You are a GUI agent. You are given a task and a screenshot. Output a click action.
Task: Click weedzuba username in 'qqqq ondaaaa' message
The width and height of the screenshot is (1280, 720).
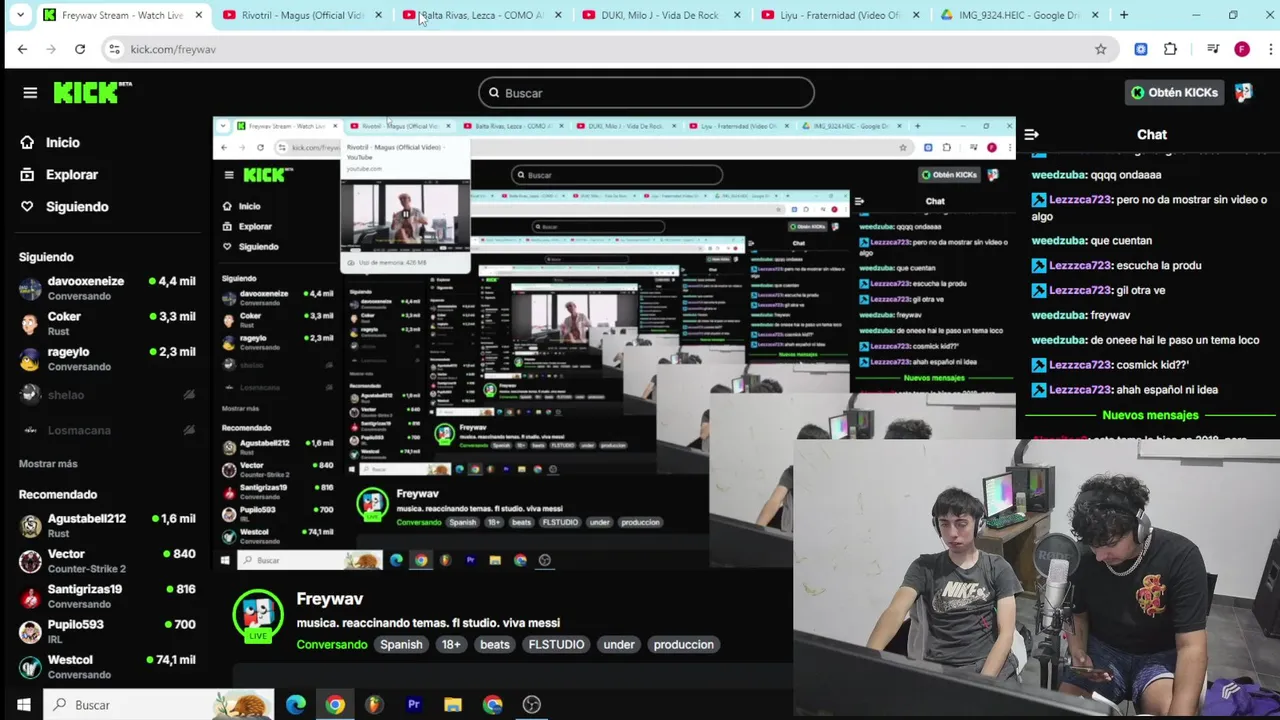[1059, 175]
